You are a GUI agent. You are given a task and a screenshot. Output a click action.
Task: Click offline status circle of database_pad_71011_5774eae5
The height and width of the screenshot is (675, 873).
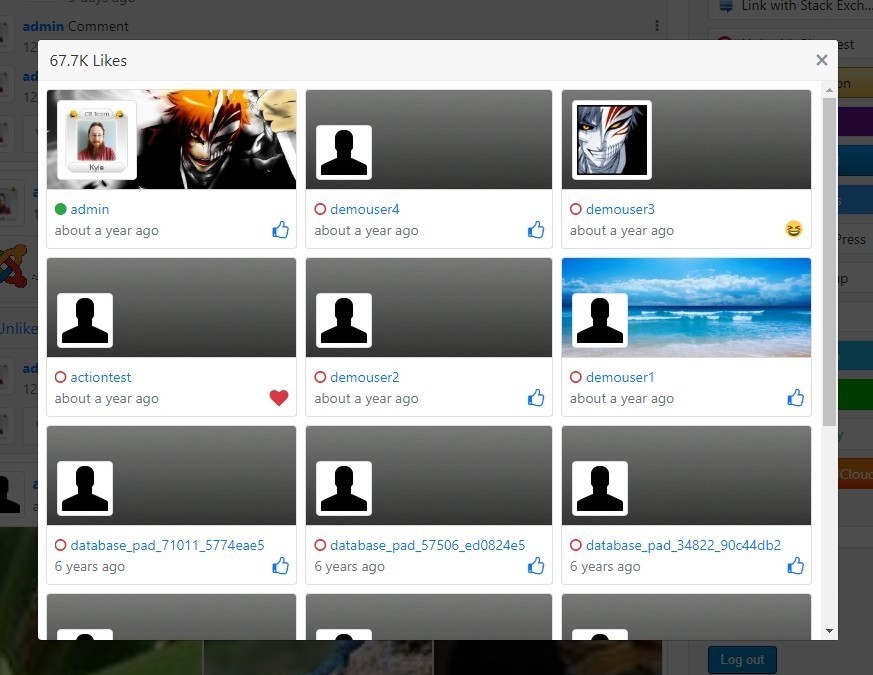(61, 545)
